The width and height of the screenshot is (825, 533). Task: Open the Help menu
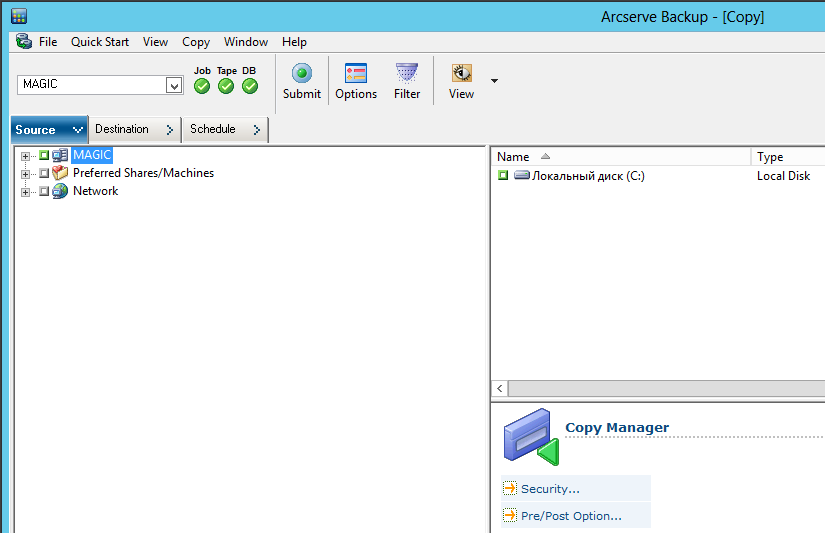pyautogui.click(x=294, y=42)
